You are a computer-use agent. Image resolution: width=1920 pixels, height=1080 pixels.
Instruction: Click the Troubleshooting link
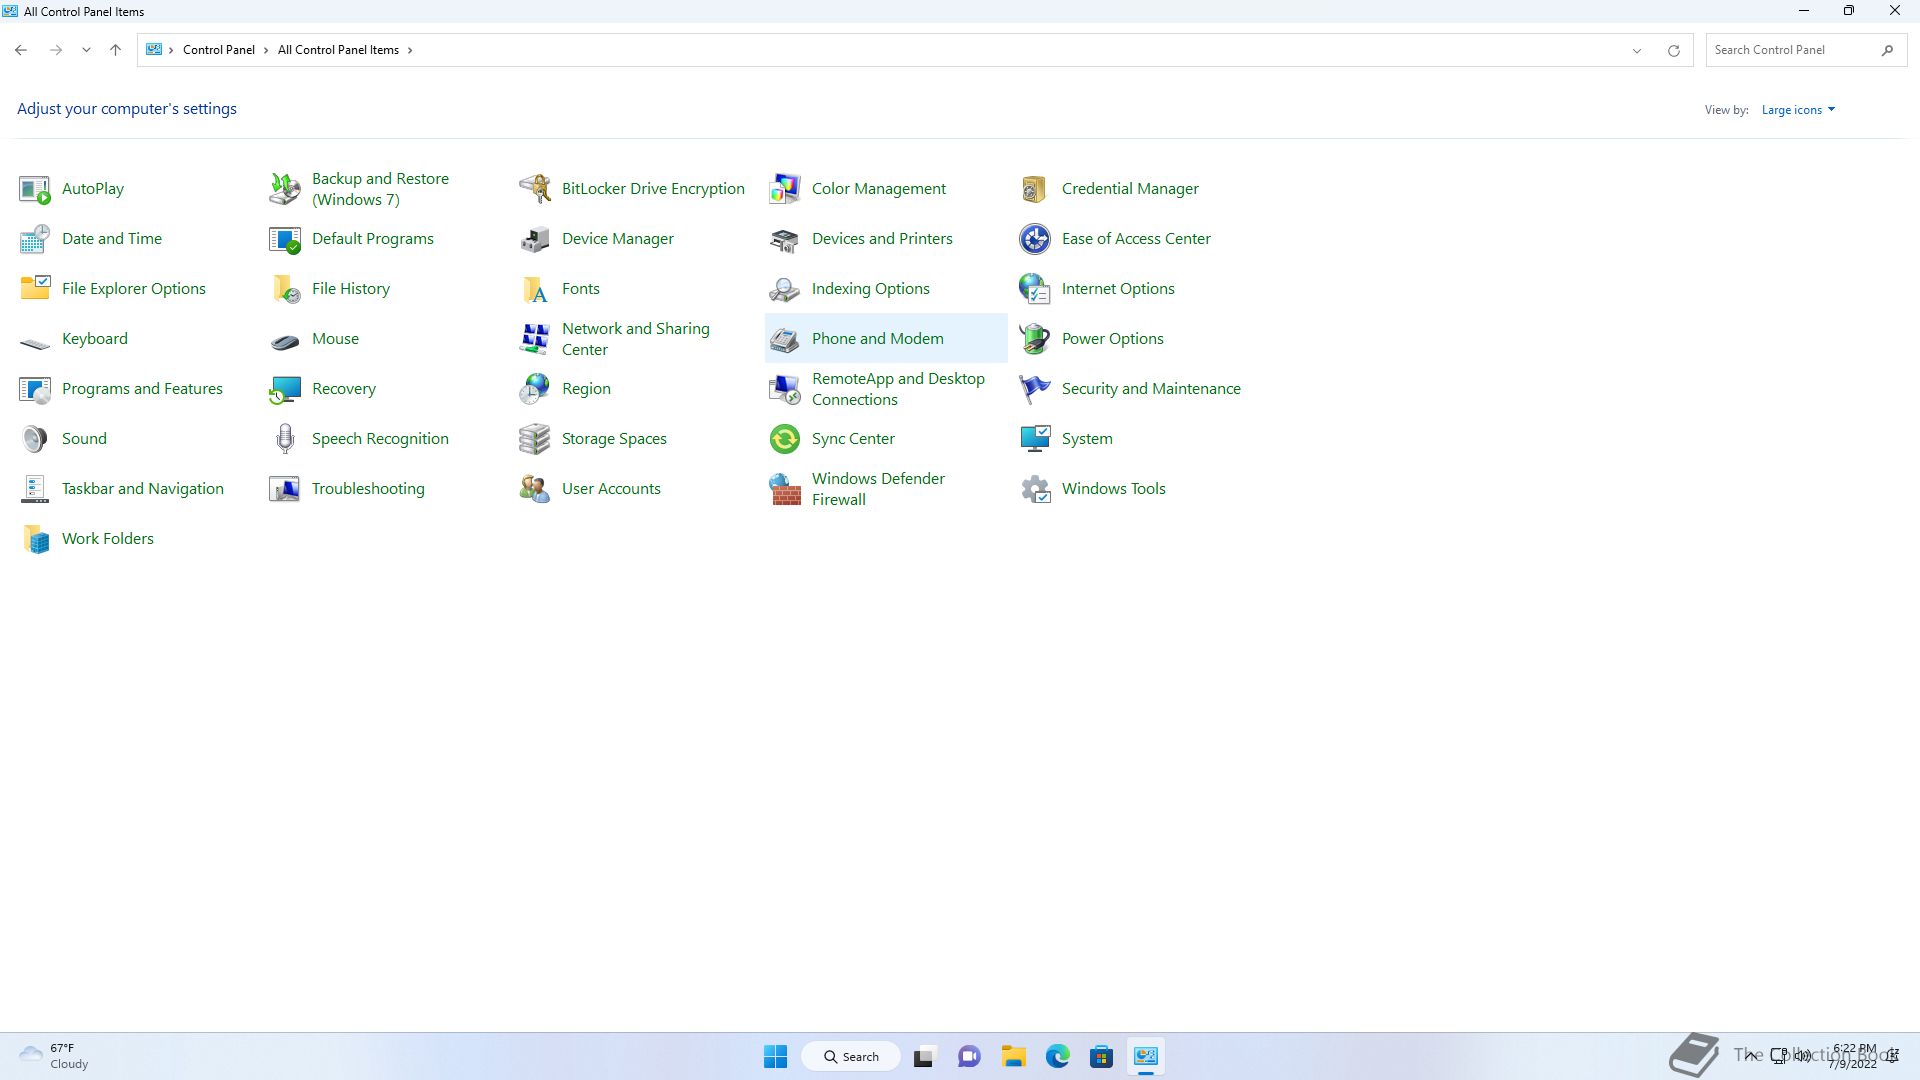click(x=368, y=489)
